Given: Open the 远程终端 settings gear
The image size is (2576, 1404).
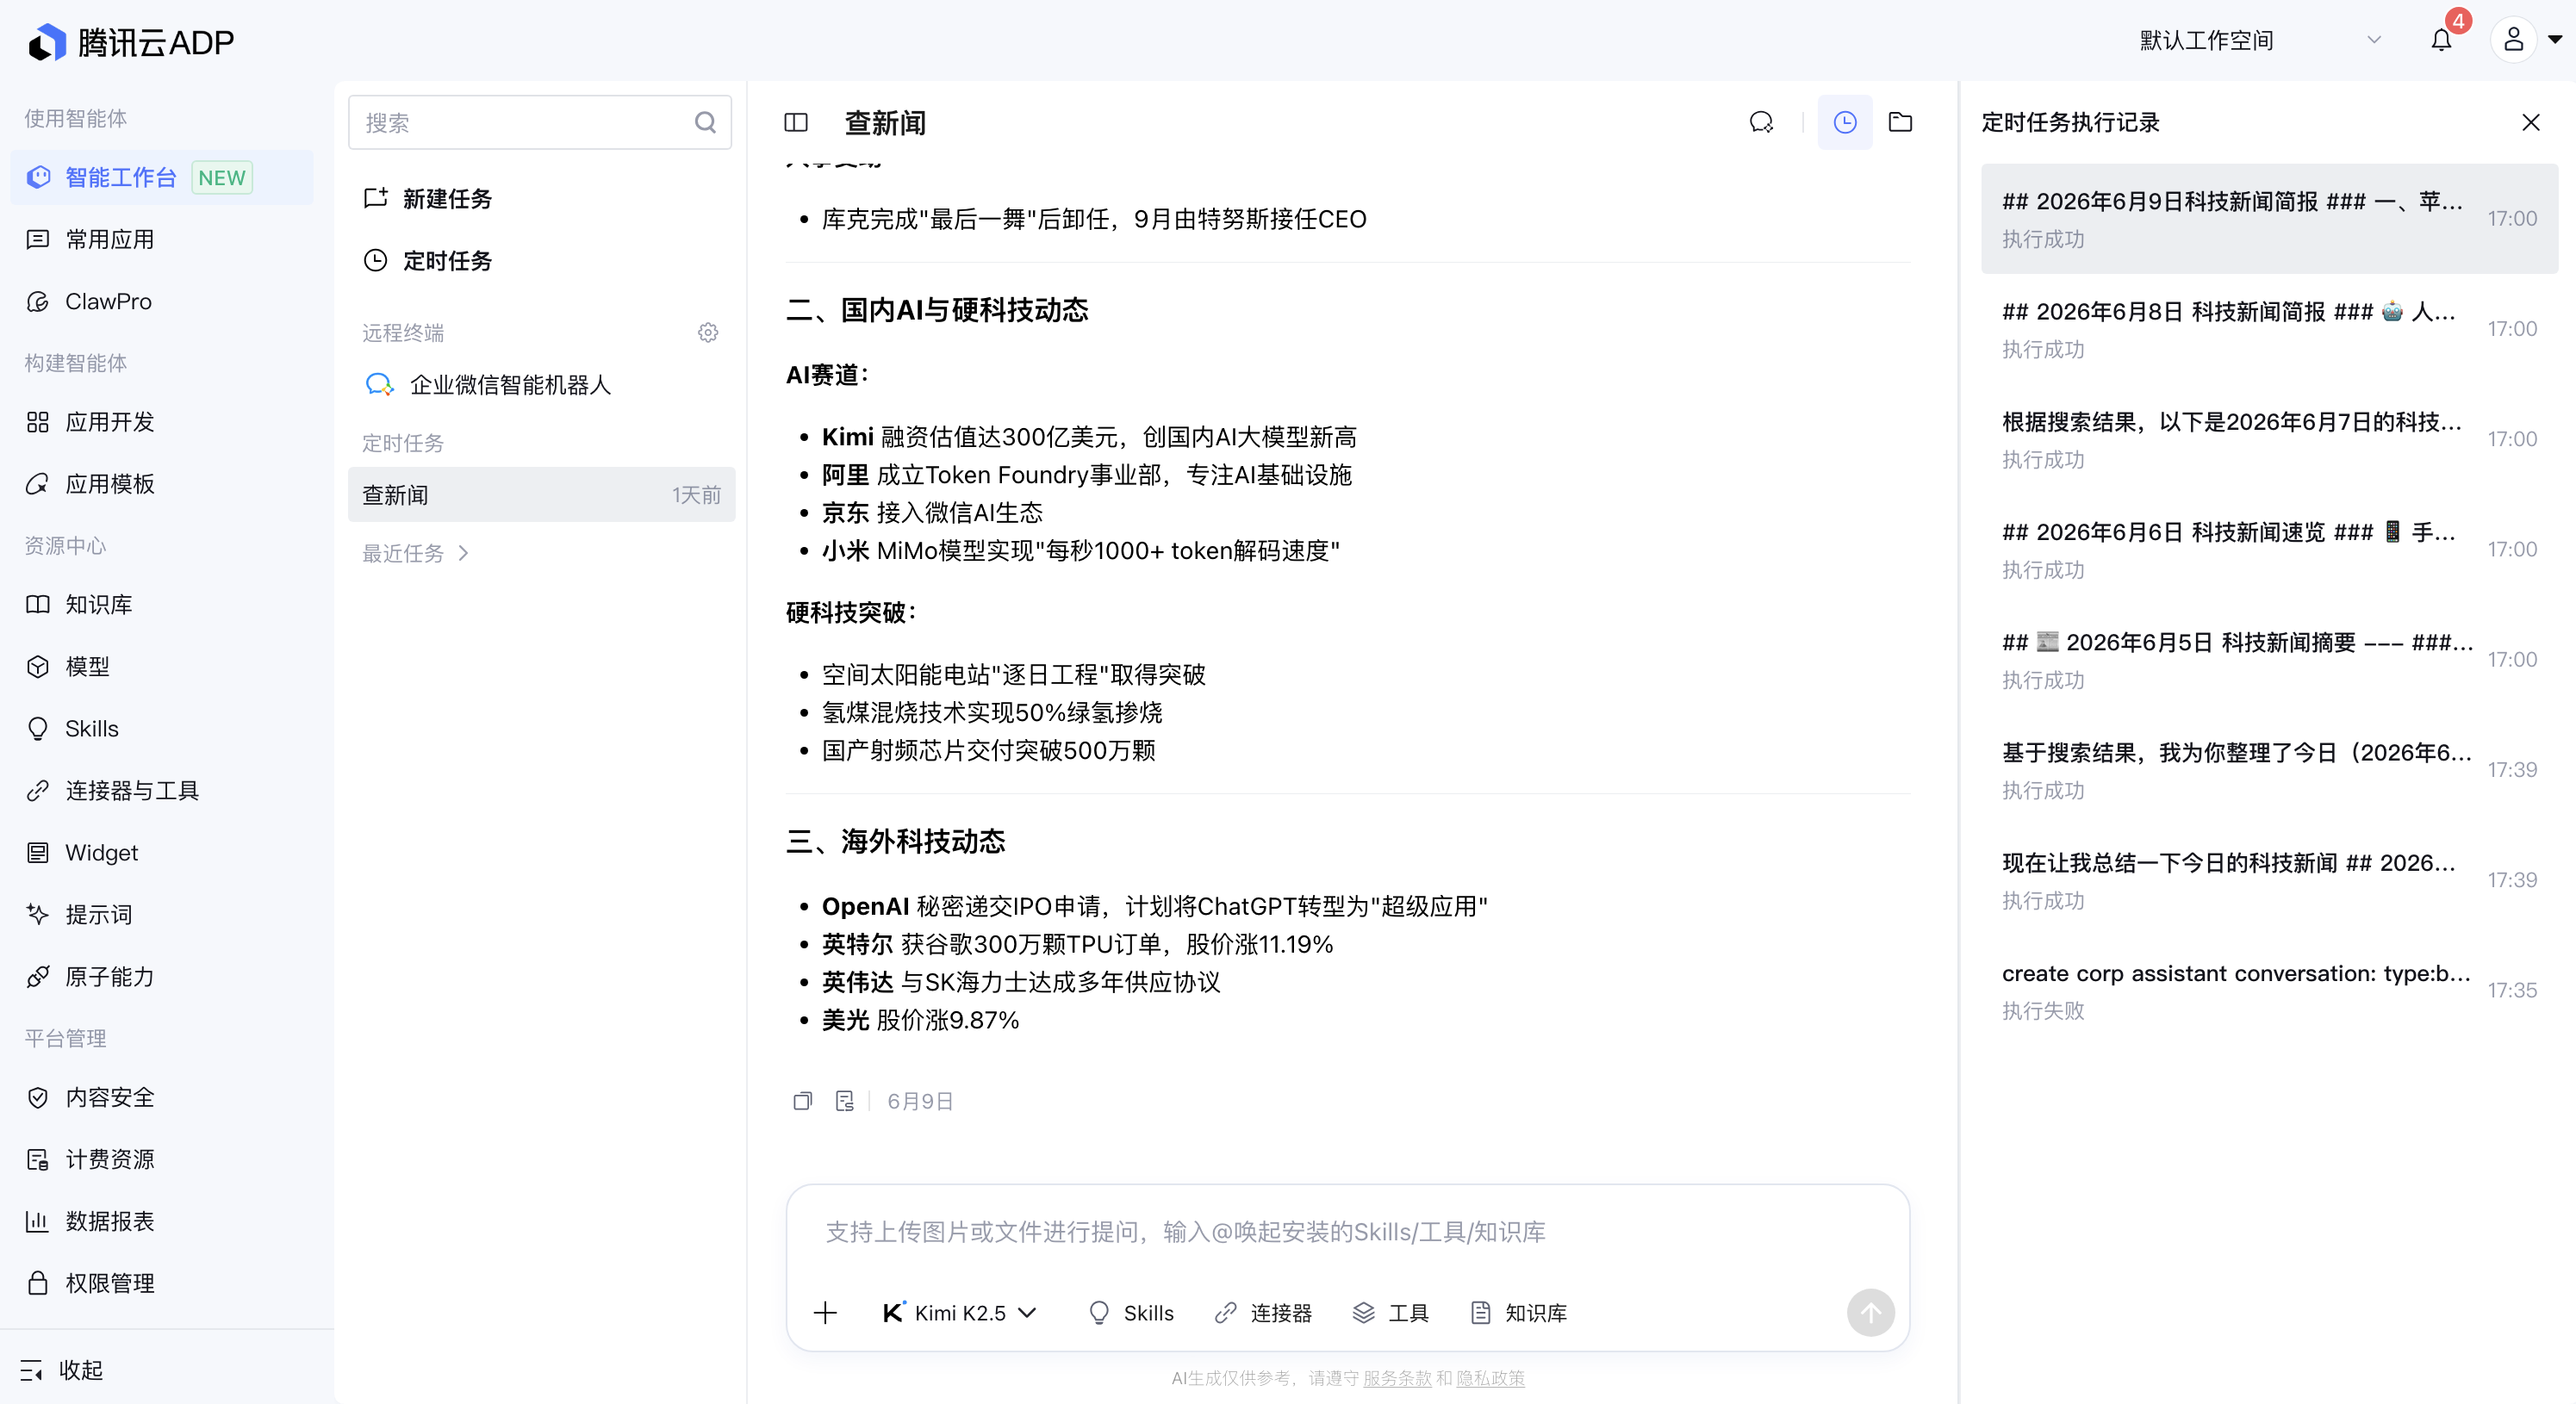Looking at the screenshot, I should [x=708, y=332].
